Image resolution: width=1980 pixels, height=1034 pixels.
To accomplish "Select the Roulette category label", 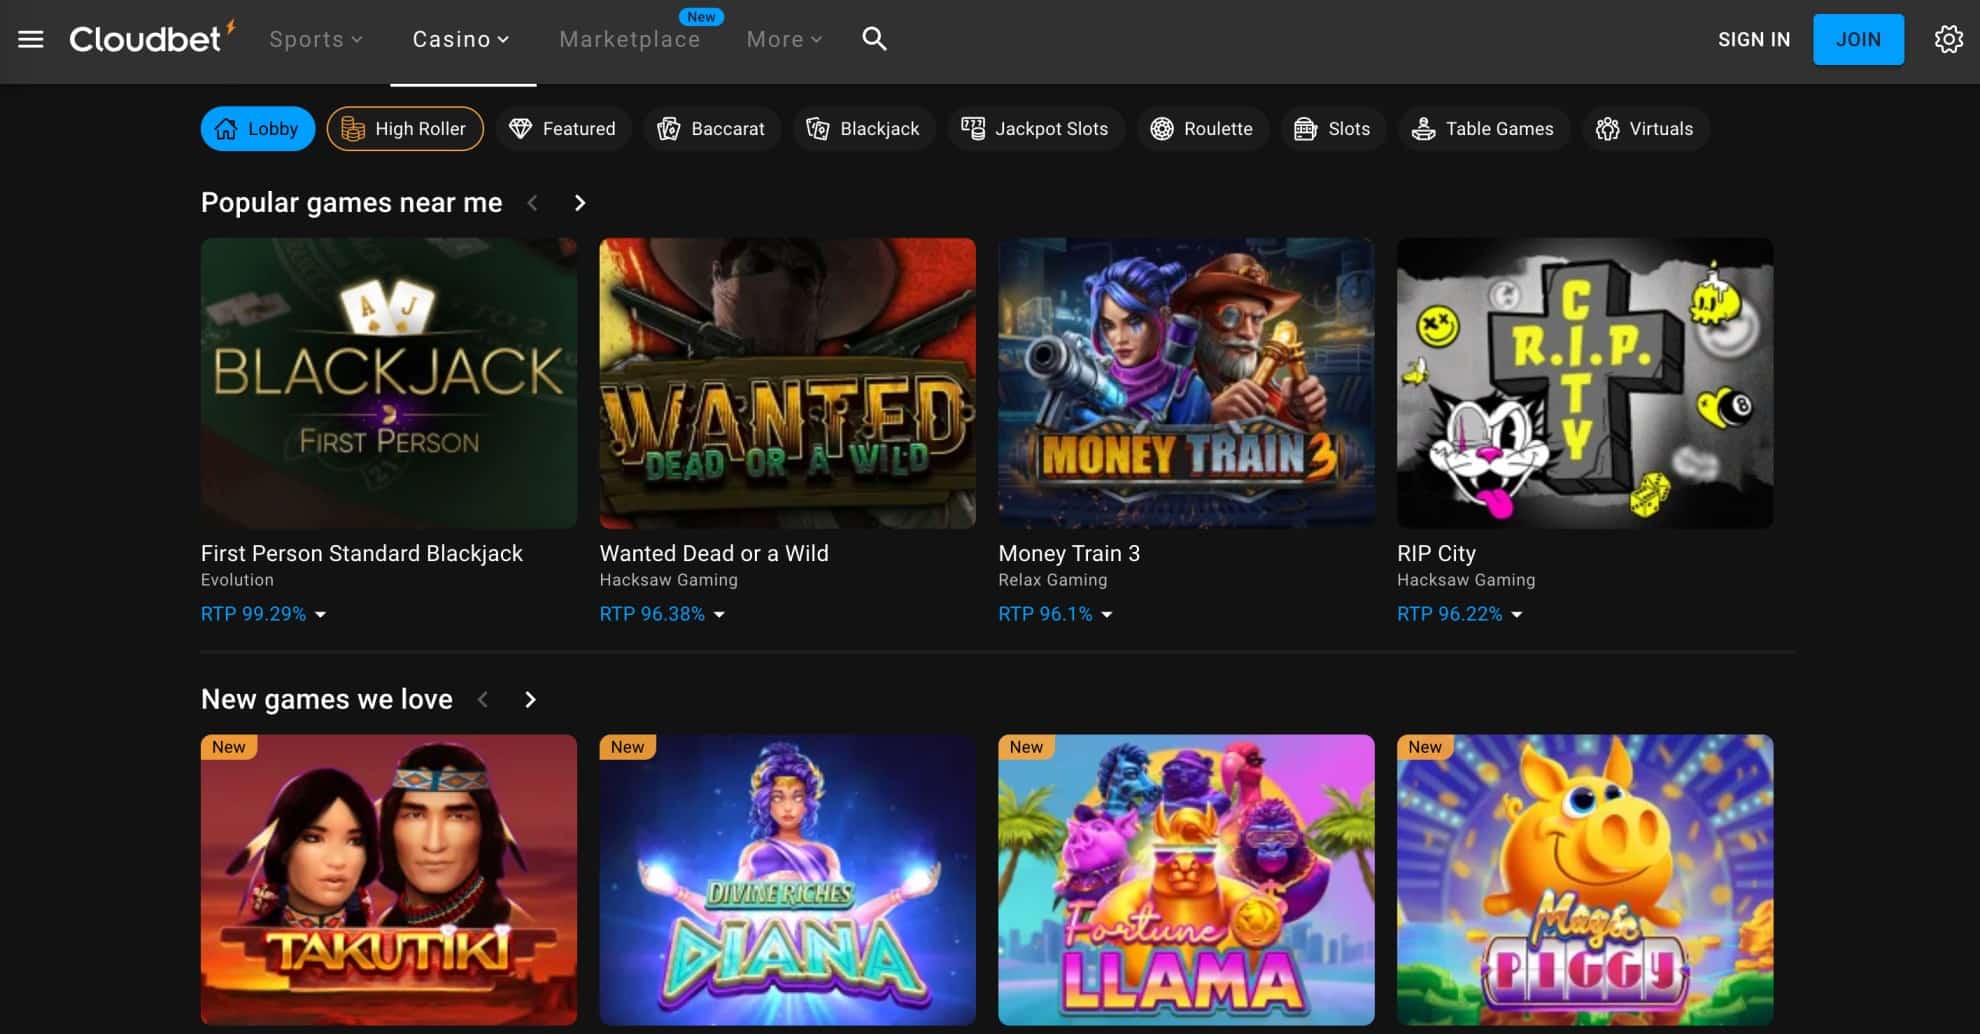I will point(1218,129).
